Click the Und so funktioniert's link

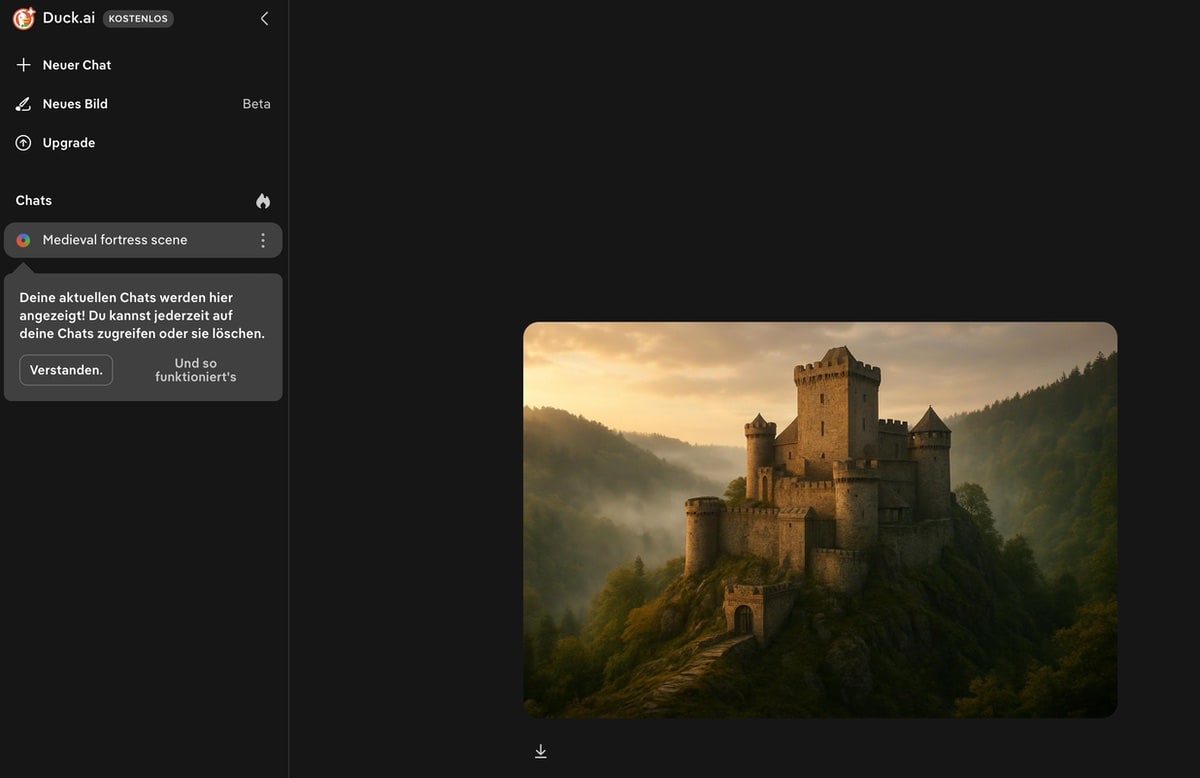pos(196,370)
